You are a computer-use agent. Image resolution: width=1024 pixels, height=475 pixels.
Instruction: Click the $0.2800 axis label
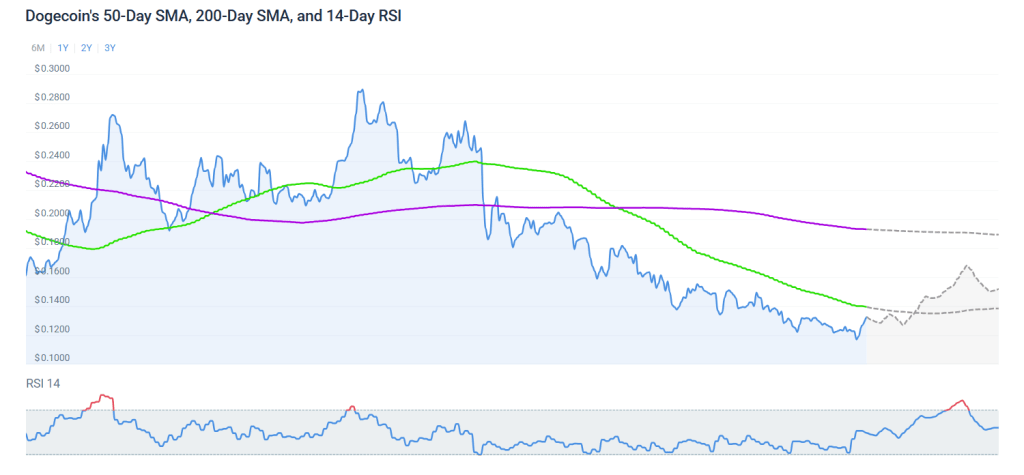click(x=52, y=97)
